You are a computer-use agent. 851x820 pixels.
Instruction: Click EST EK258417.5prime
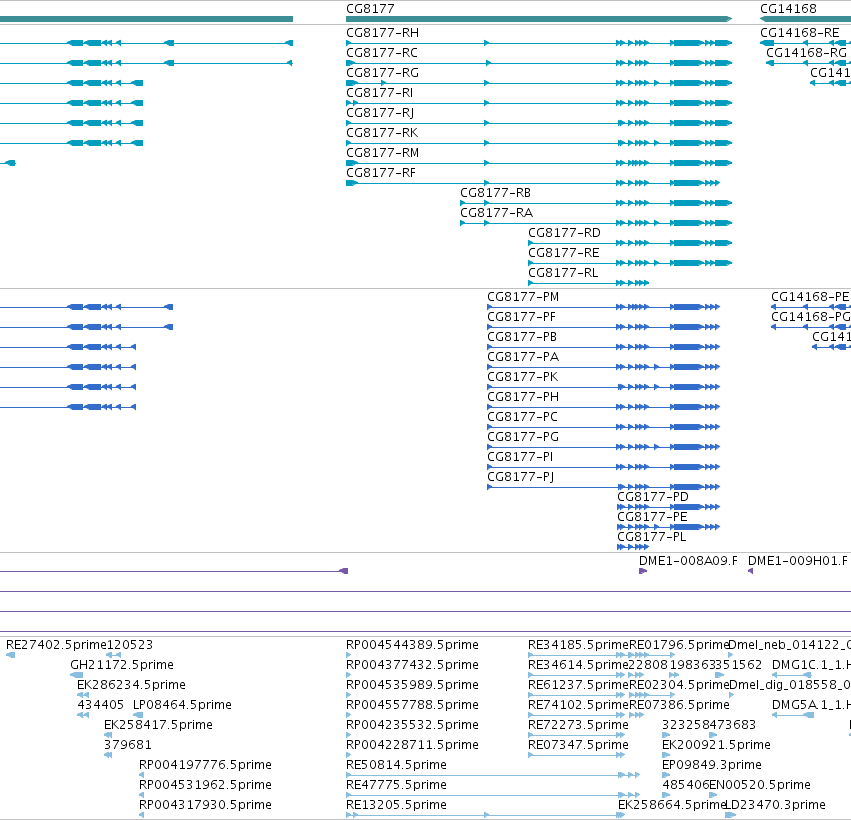pyautogui.click(x=158, y=726)
